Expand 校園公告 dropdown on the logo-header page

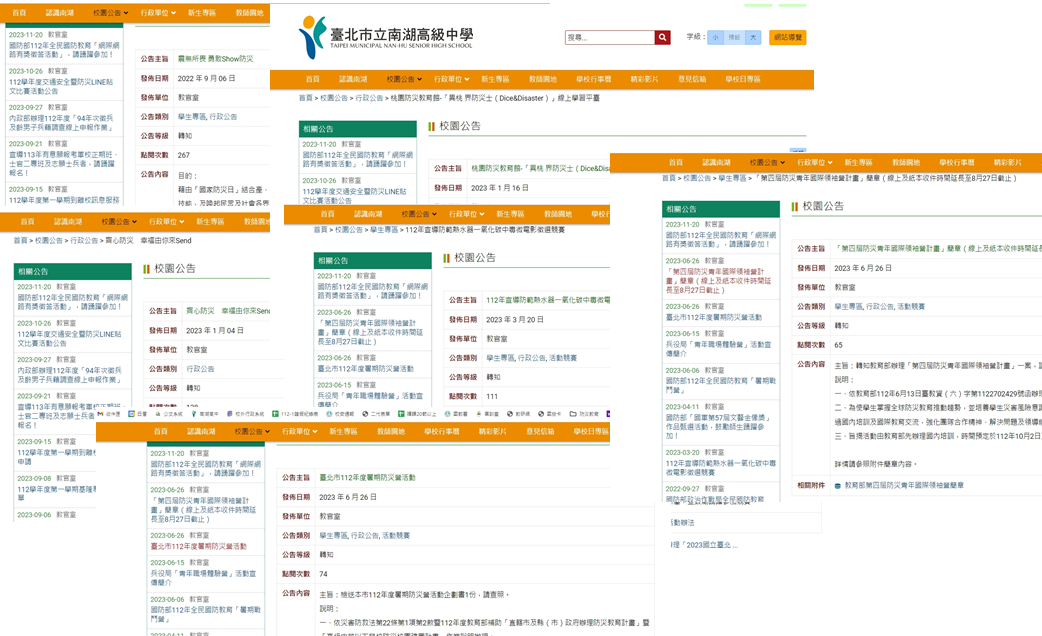(404, 79)
